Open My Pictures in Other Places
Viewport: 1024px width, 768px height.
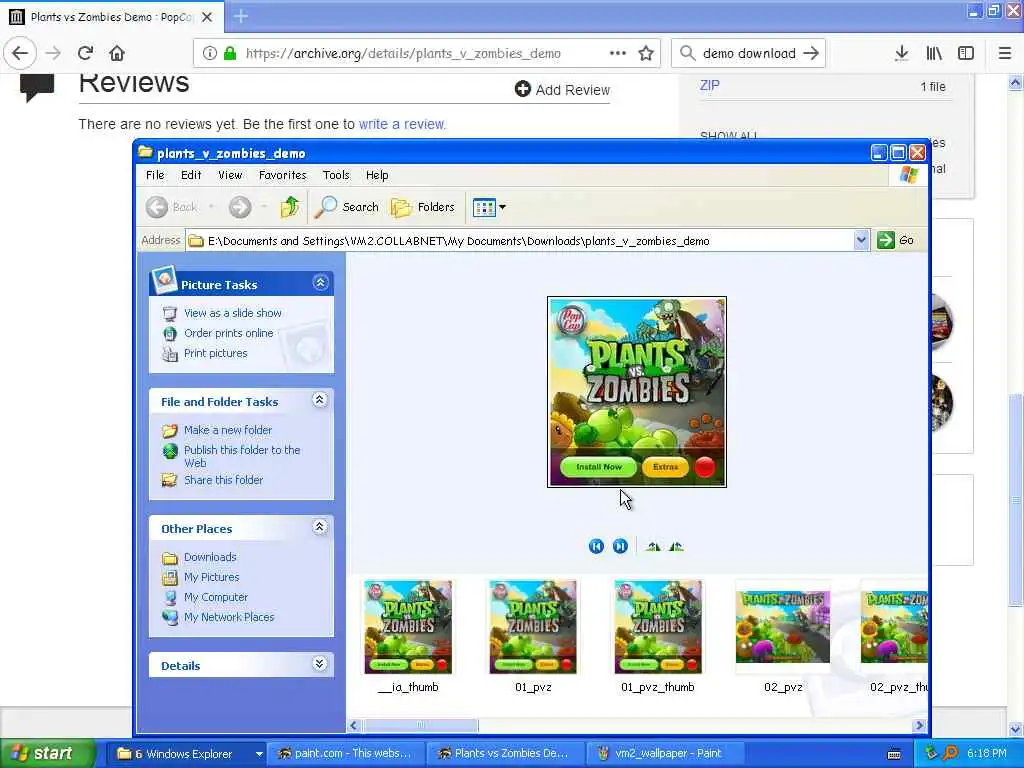coord(212,577)
